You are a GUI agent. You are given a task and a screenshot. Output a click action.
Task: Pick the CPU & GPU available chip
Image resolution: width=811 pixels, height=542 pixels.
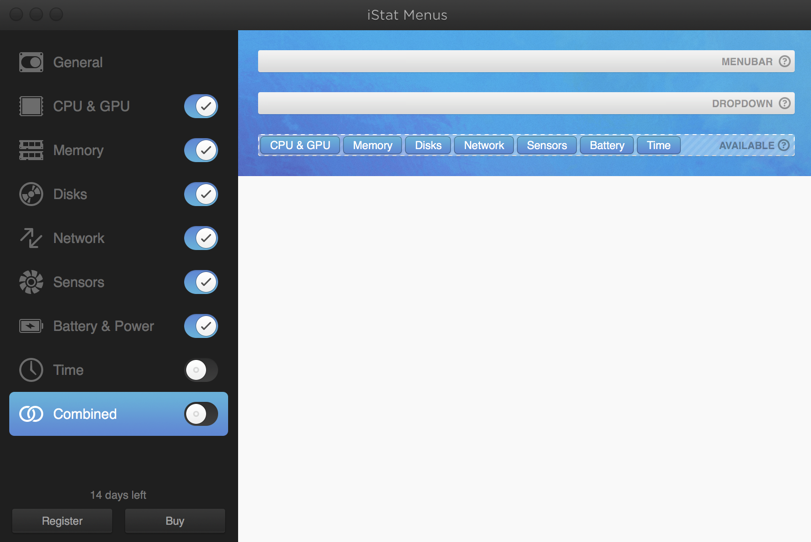click(x=300, y=145)
